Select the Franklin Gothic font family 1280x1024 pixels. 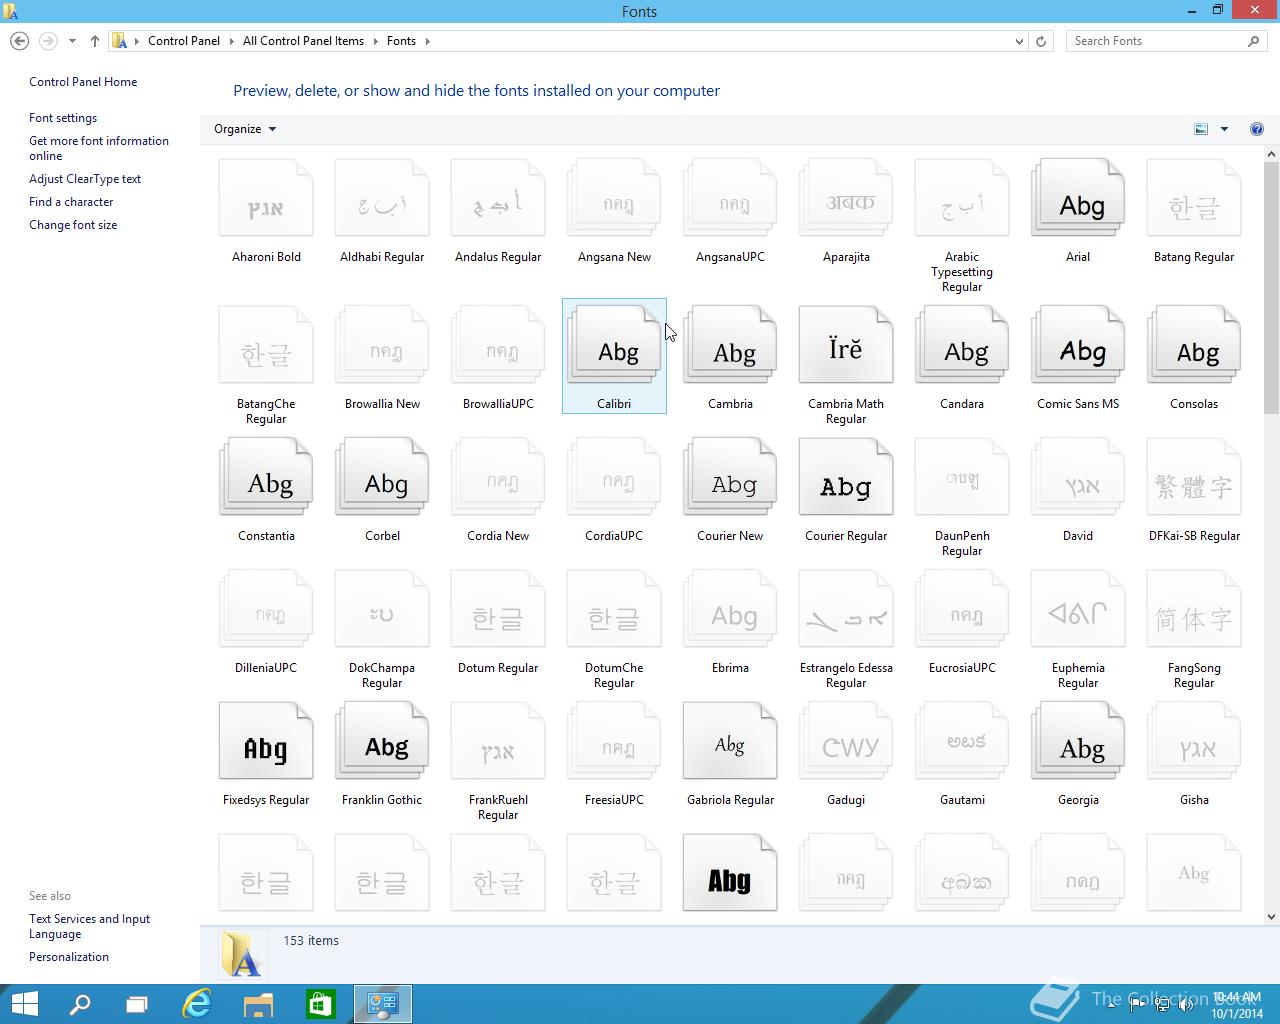coord(382,742)
